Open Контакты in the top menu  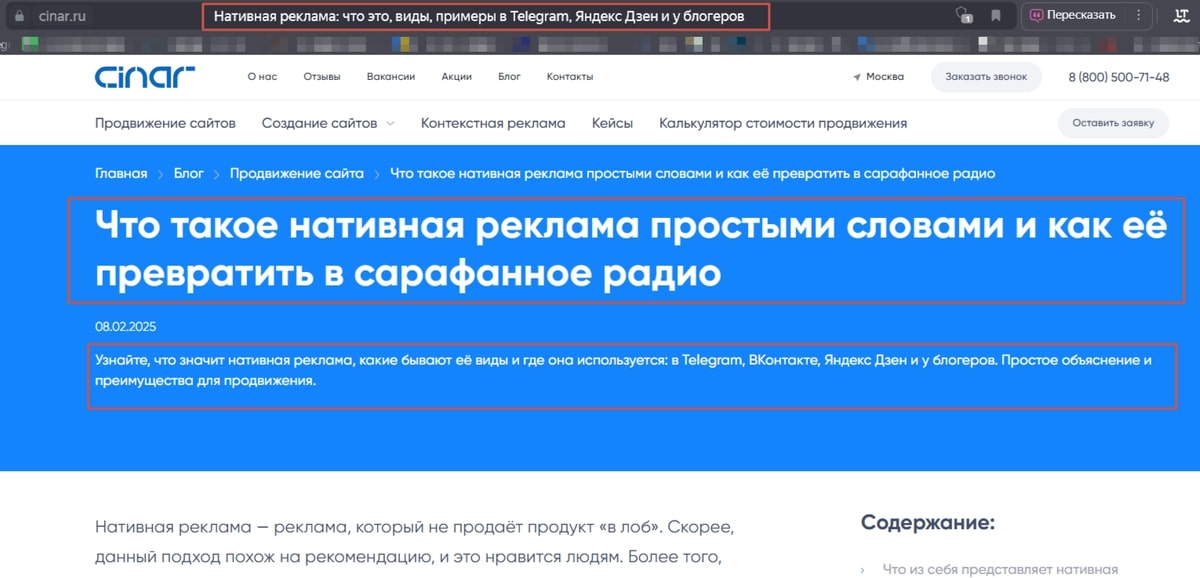pyautogui.click(x=570, y=77)
